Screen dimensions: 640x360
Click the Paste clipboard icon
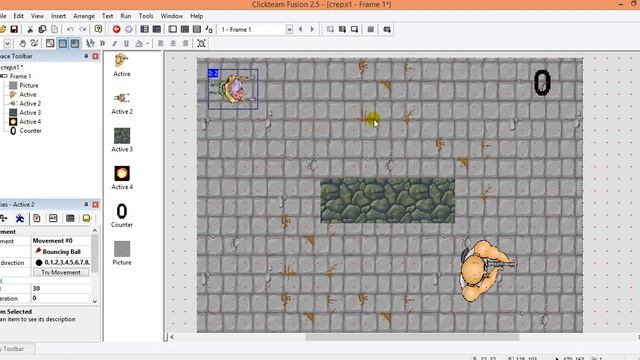coord(54,29)
